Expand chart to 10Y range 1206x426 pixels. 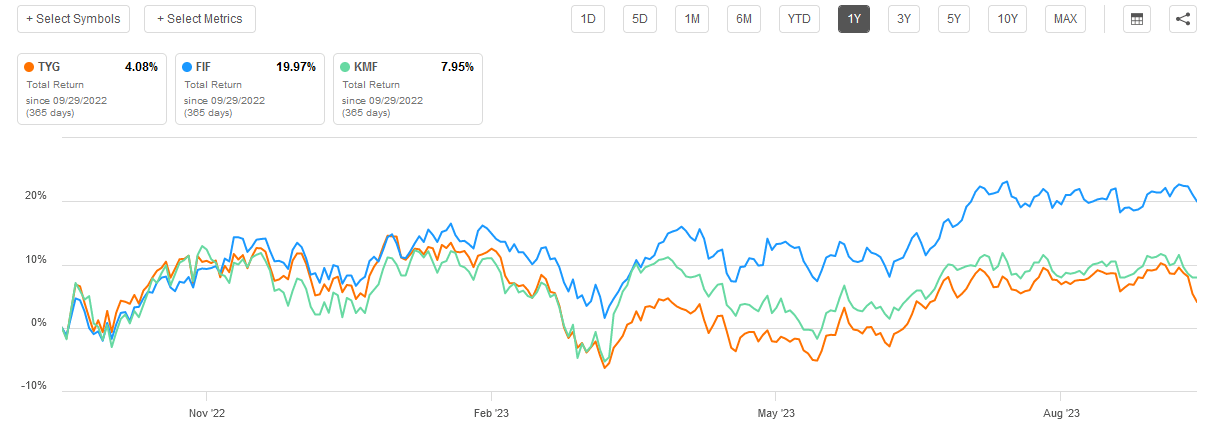[x=1008, y=19]
